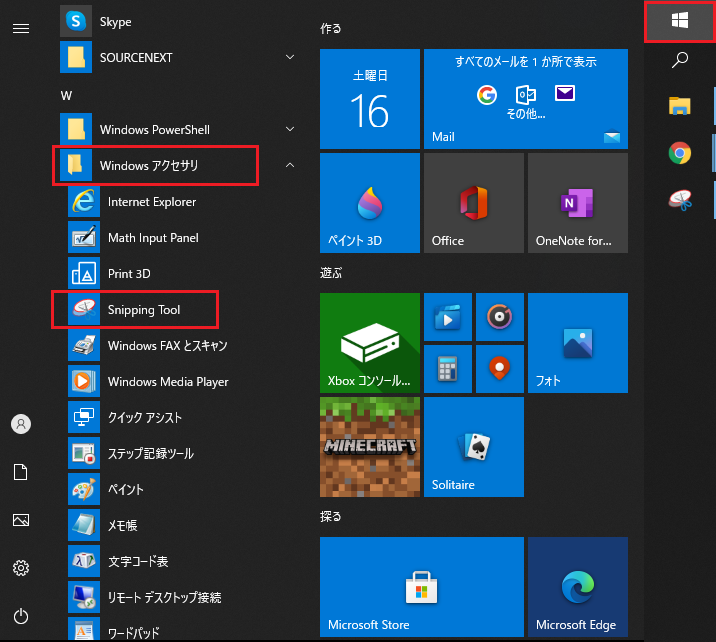Open the Calculator small tile
Screen dimensions: 716x642
448,369
